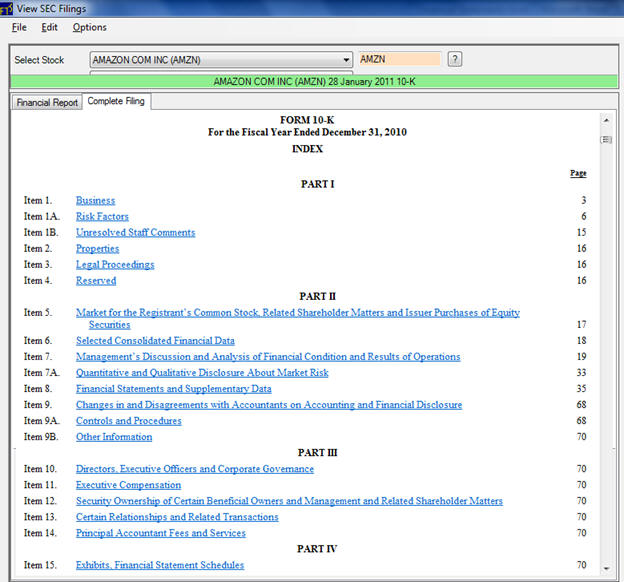Open the Risk Factors link
Screen dimensions: 624x582
pos(102,216)
